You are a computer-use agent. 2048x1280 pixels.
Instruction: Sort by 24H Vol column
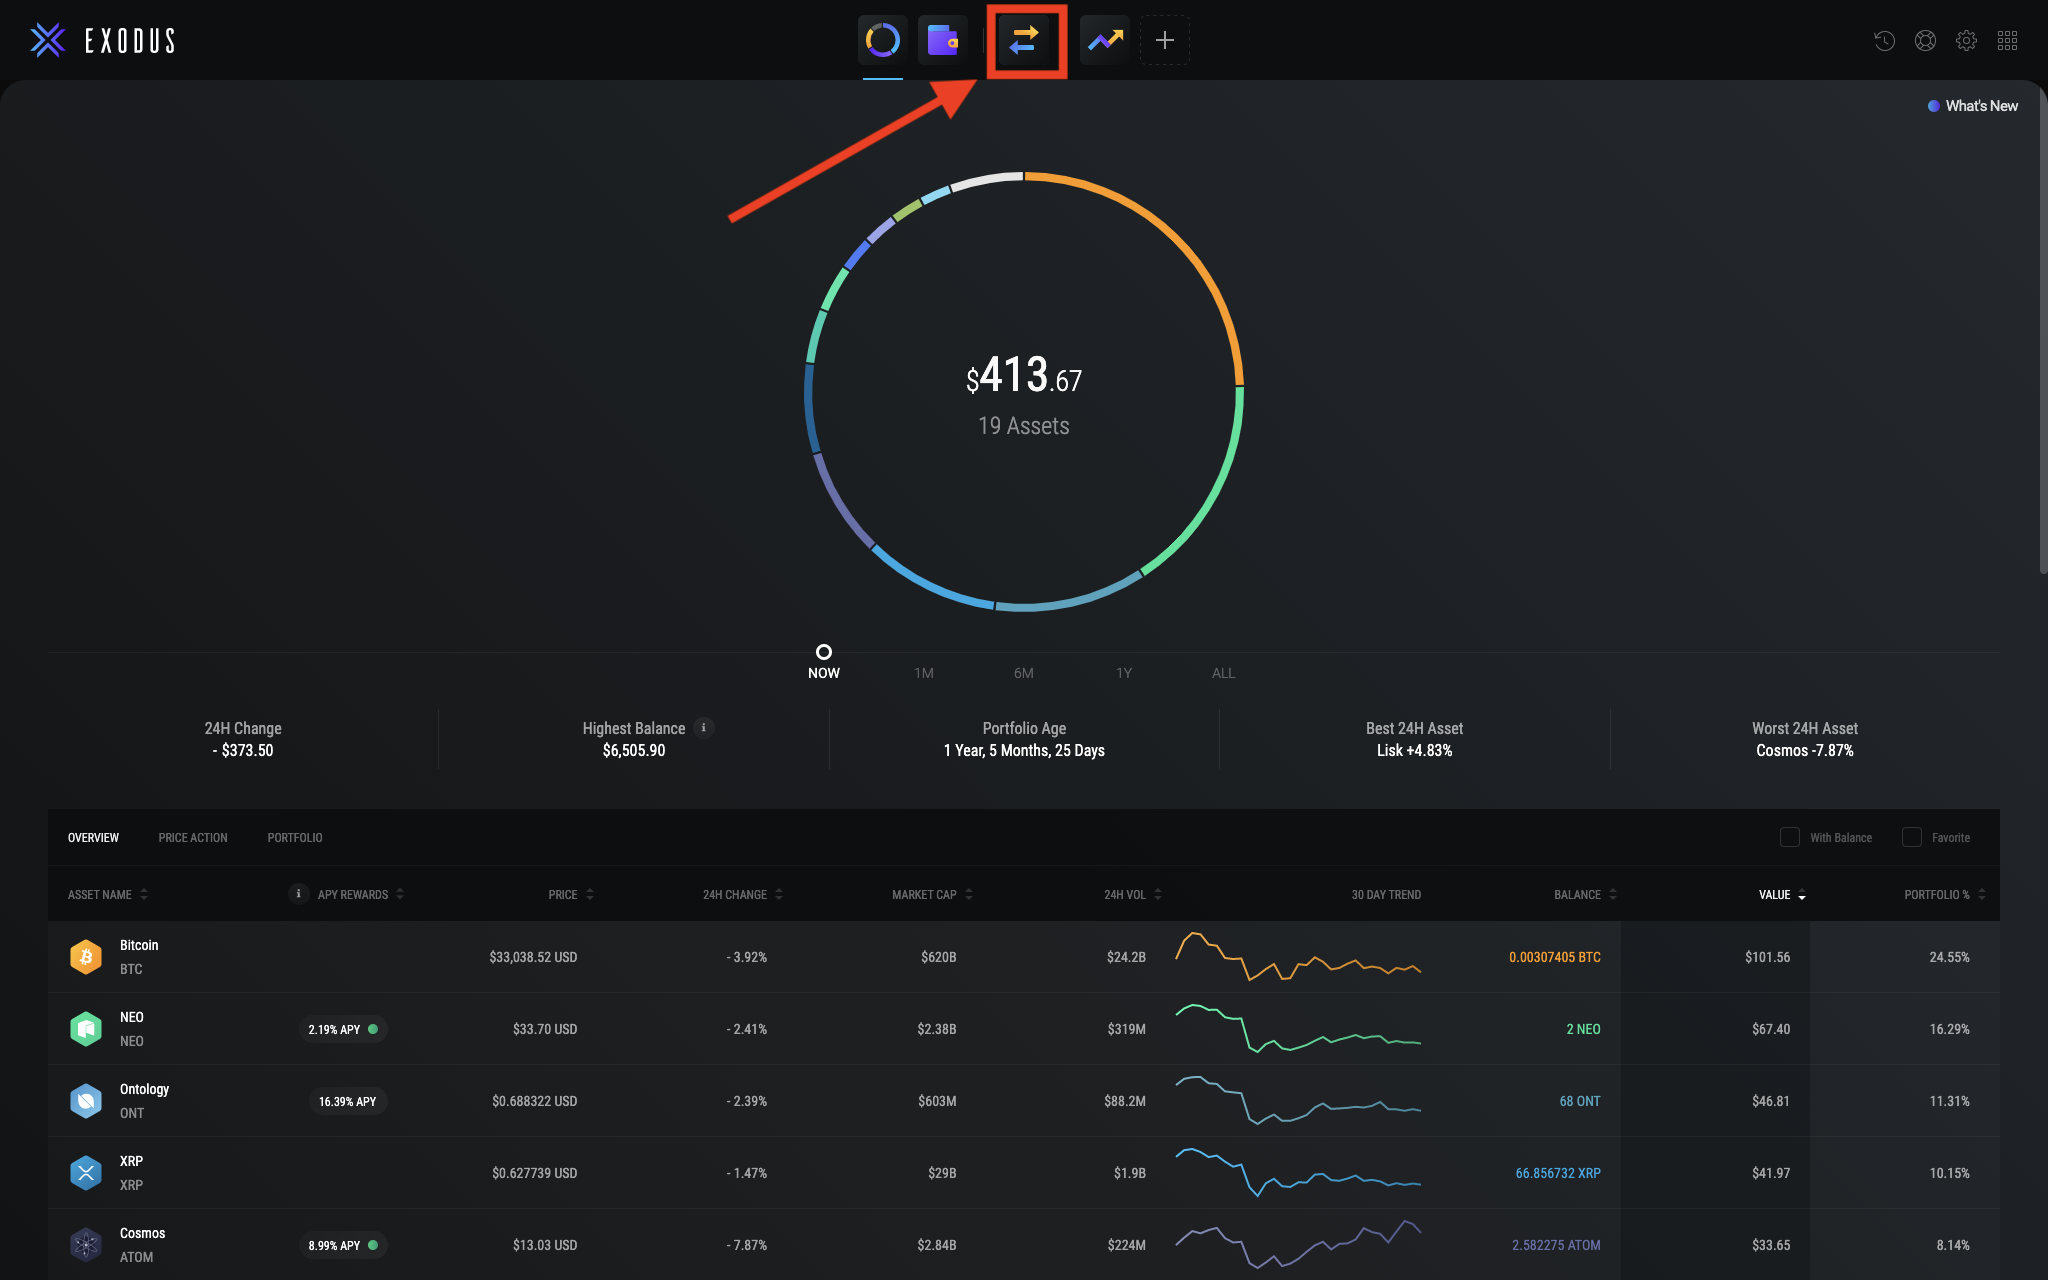[x=1133, y=894]
